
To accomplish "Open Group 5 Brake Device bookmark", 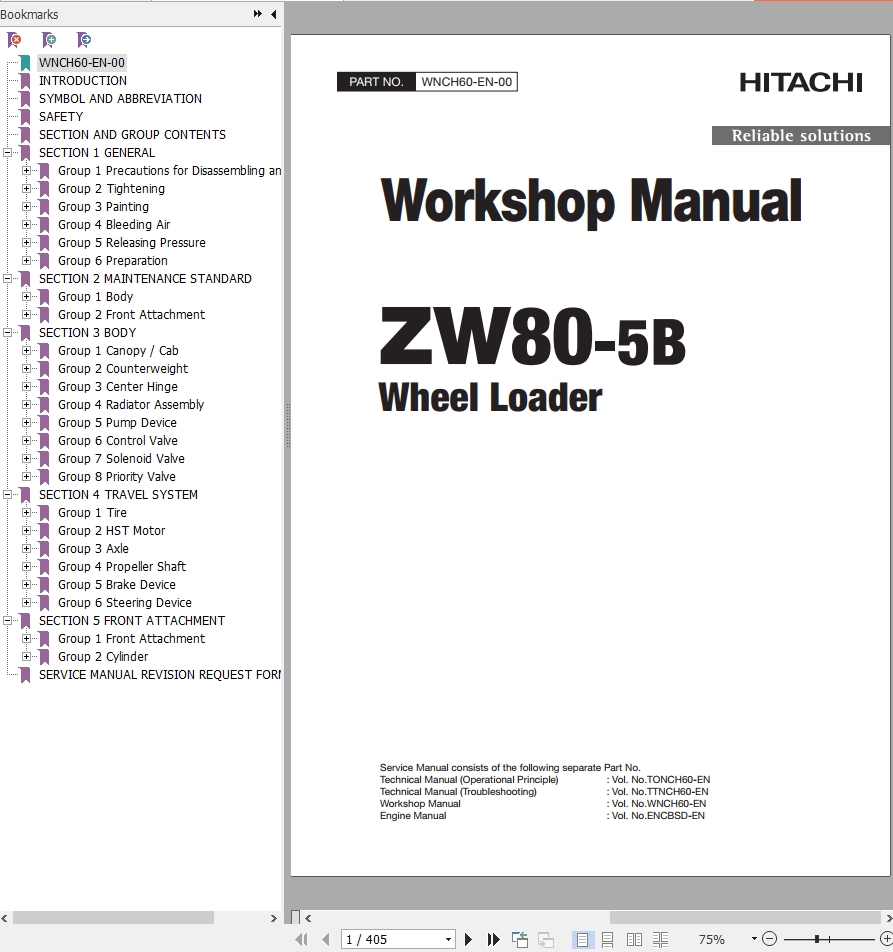I will pyautogui.click(x=117, y=585).
